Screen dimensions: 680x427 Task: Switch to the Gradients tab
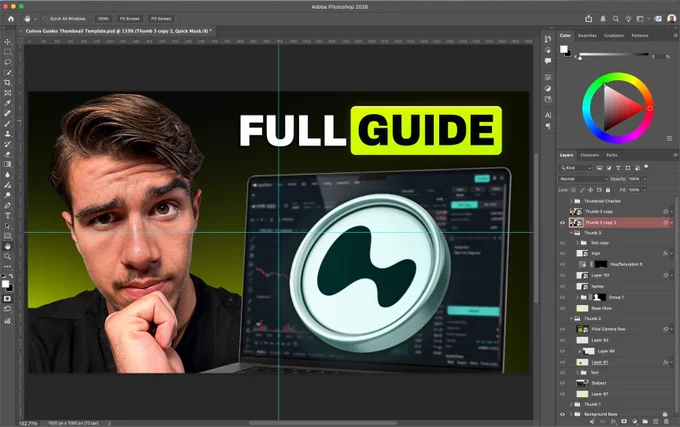point(614,36)
